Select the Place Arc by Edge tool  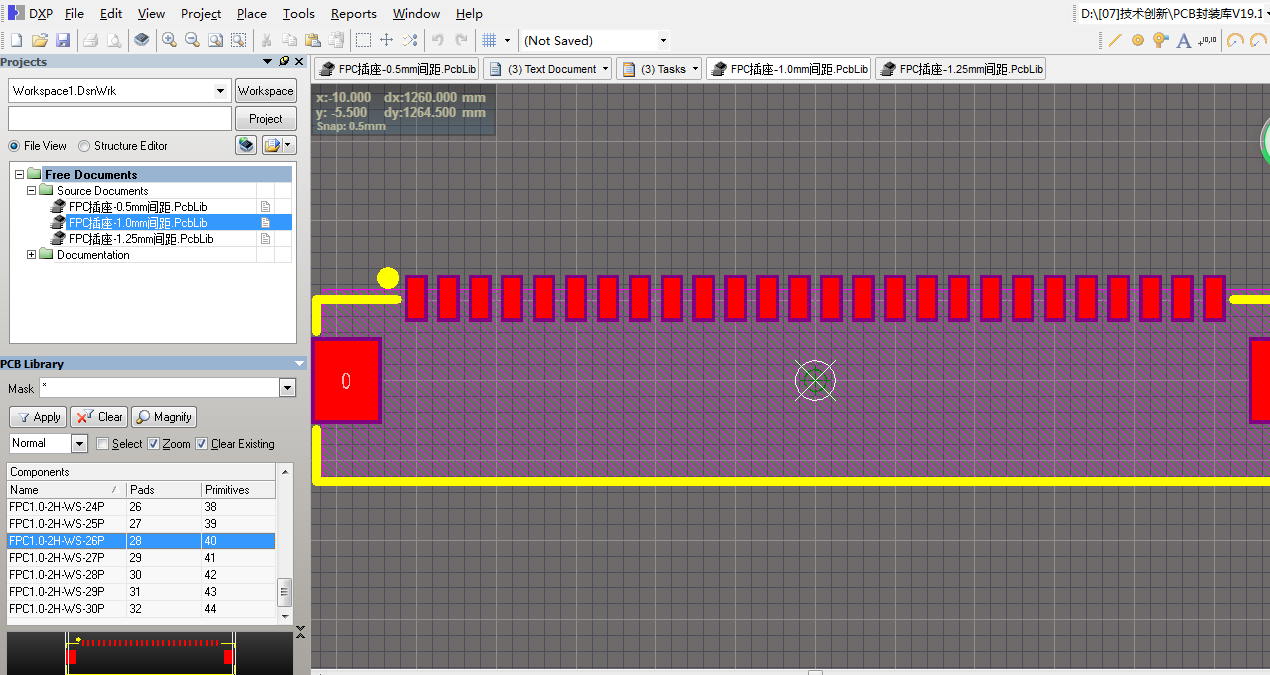click(1258, 40)
